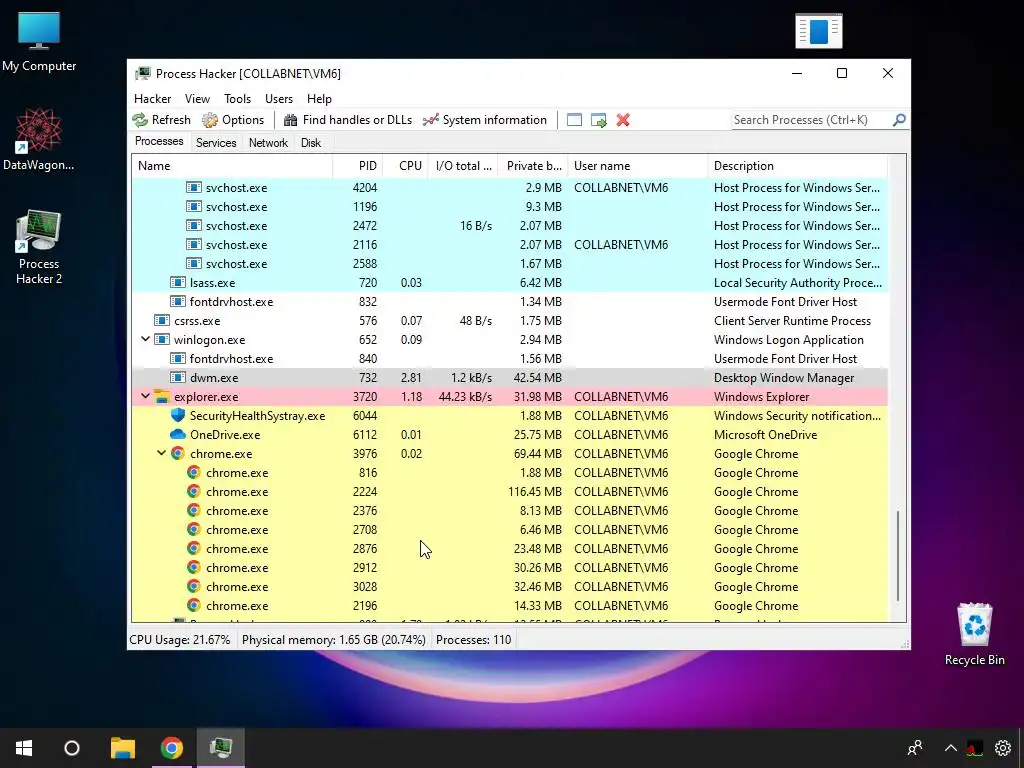This screenshot has width=1024, height=768.
Task: Select chrome.exe with PID 2876
Action: click(x=509, y=549)
